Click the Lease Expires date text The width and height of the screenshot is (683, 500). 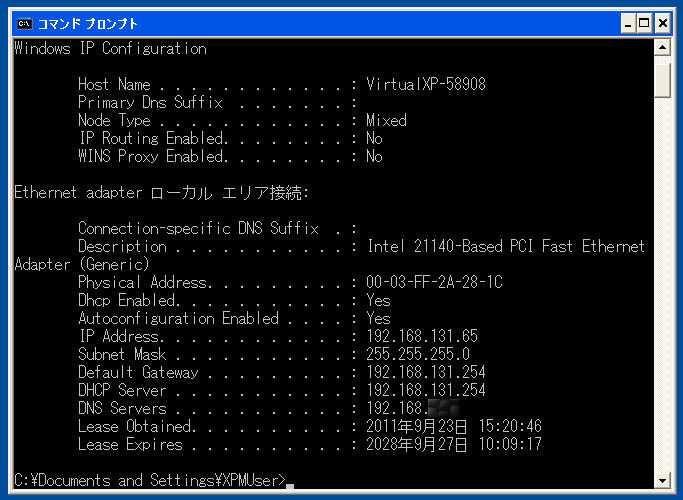point(453,444)
